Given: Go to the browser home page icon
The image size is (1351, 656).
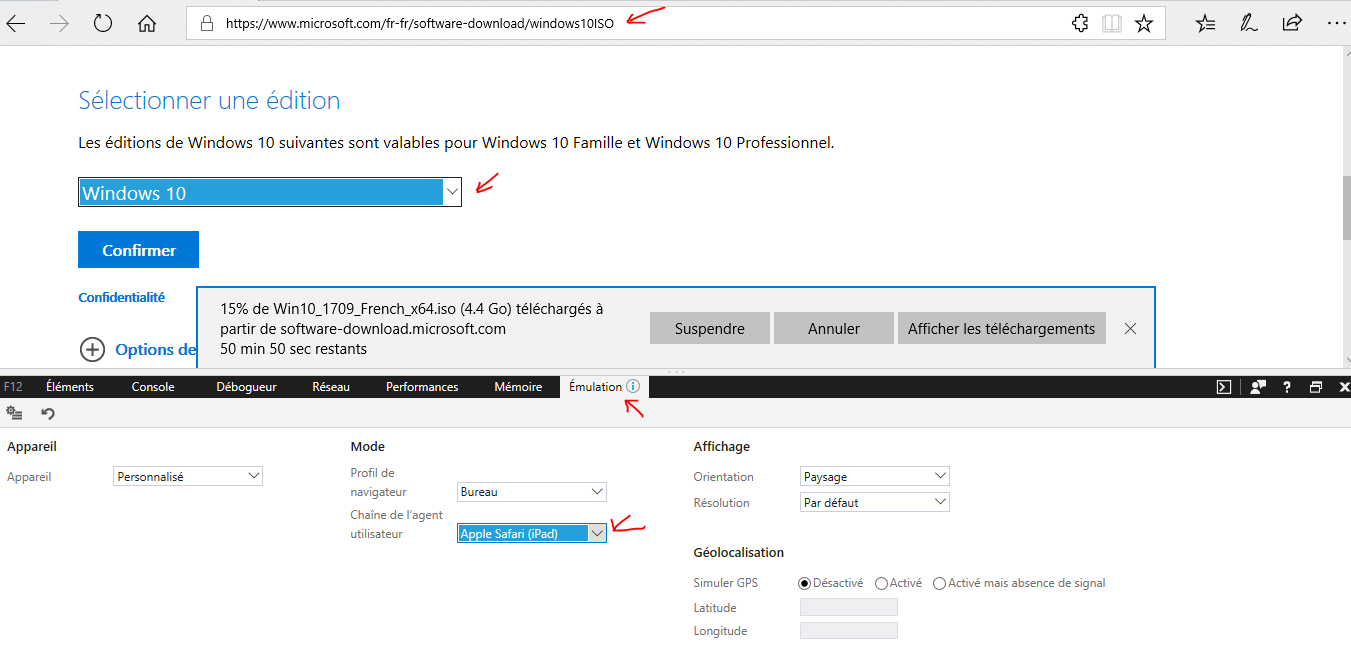Looking at the screenshot, I should (147, 23).
